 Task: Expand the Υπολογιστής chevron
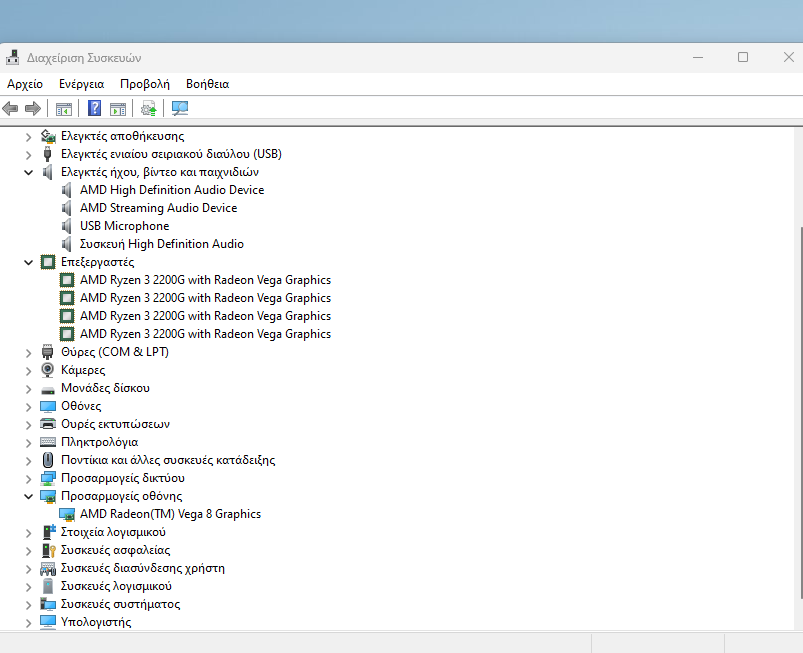tap(29, 623)
